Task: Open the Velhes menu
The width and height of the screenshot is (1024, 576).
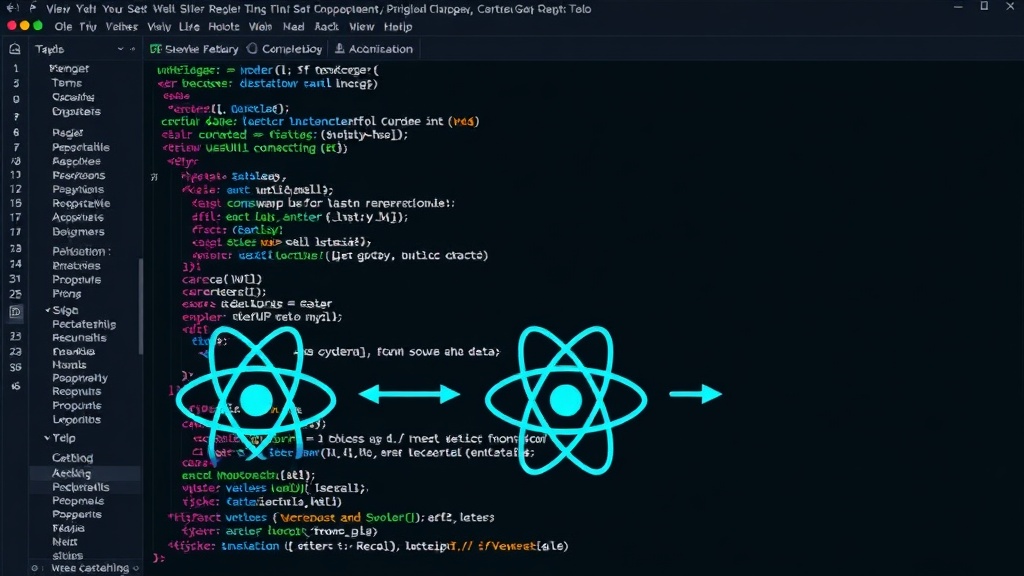Action: [121, 27]
